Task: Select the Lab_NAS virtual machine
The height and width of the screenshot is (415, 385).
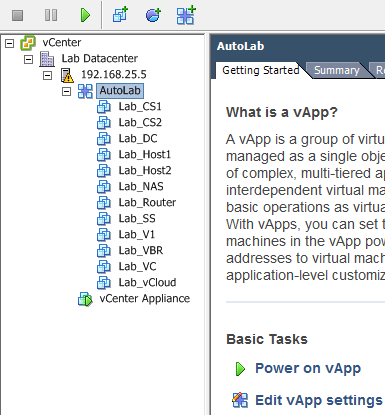Action: (141, 186)
